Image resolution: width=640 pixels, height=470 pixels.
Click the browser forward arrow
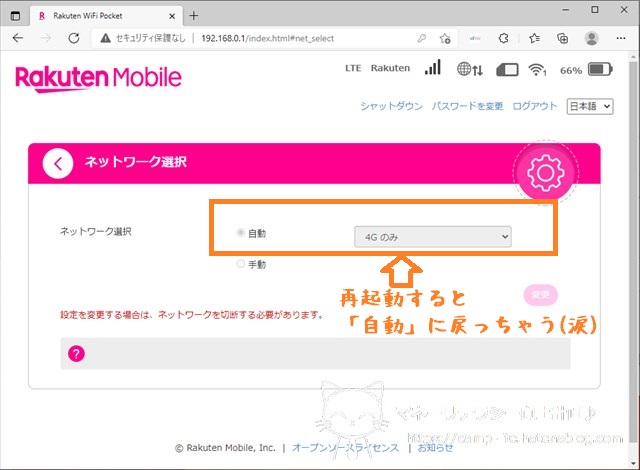click(x=46, y=38)
